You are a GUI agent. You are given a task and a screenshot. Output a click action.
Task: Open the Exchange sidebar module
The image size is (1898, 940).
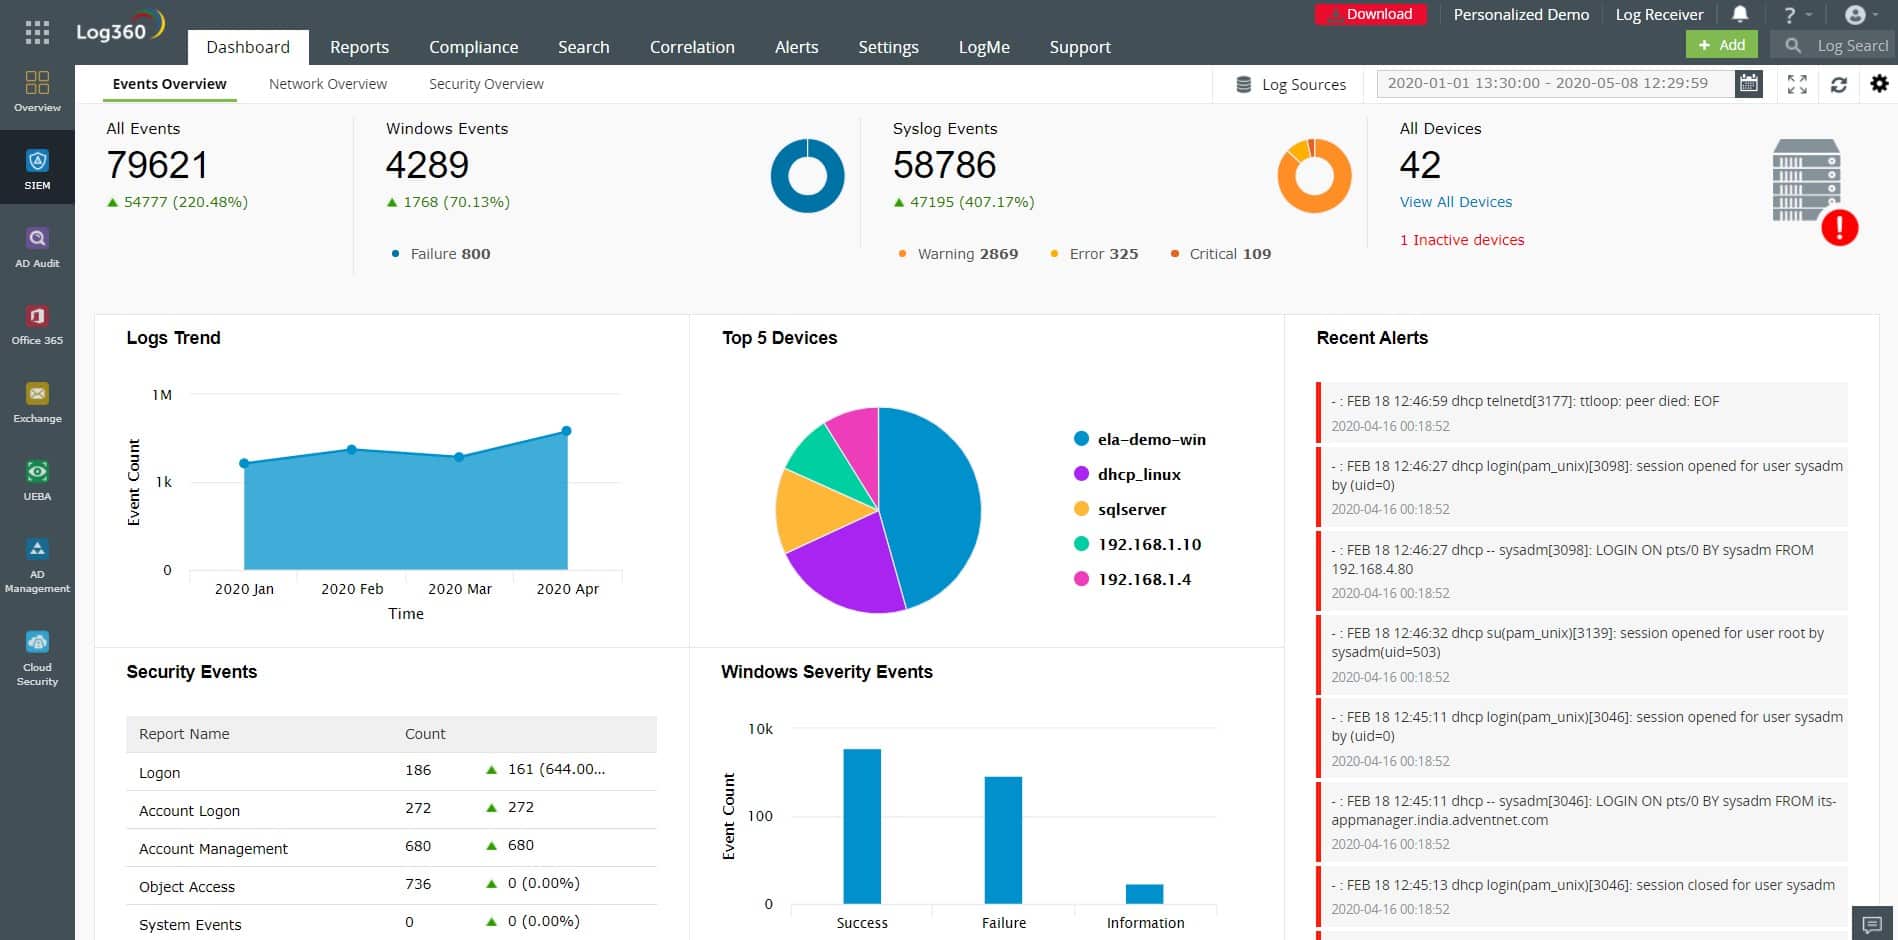[37, 402]
